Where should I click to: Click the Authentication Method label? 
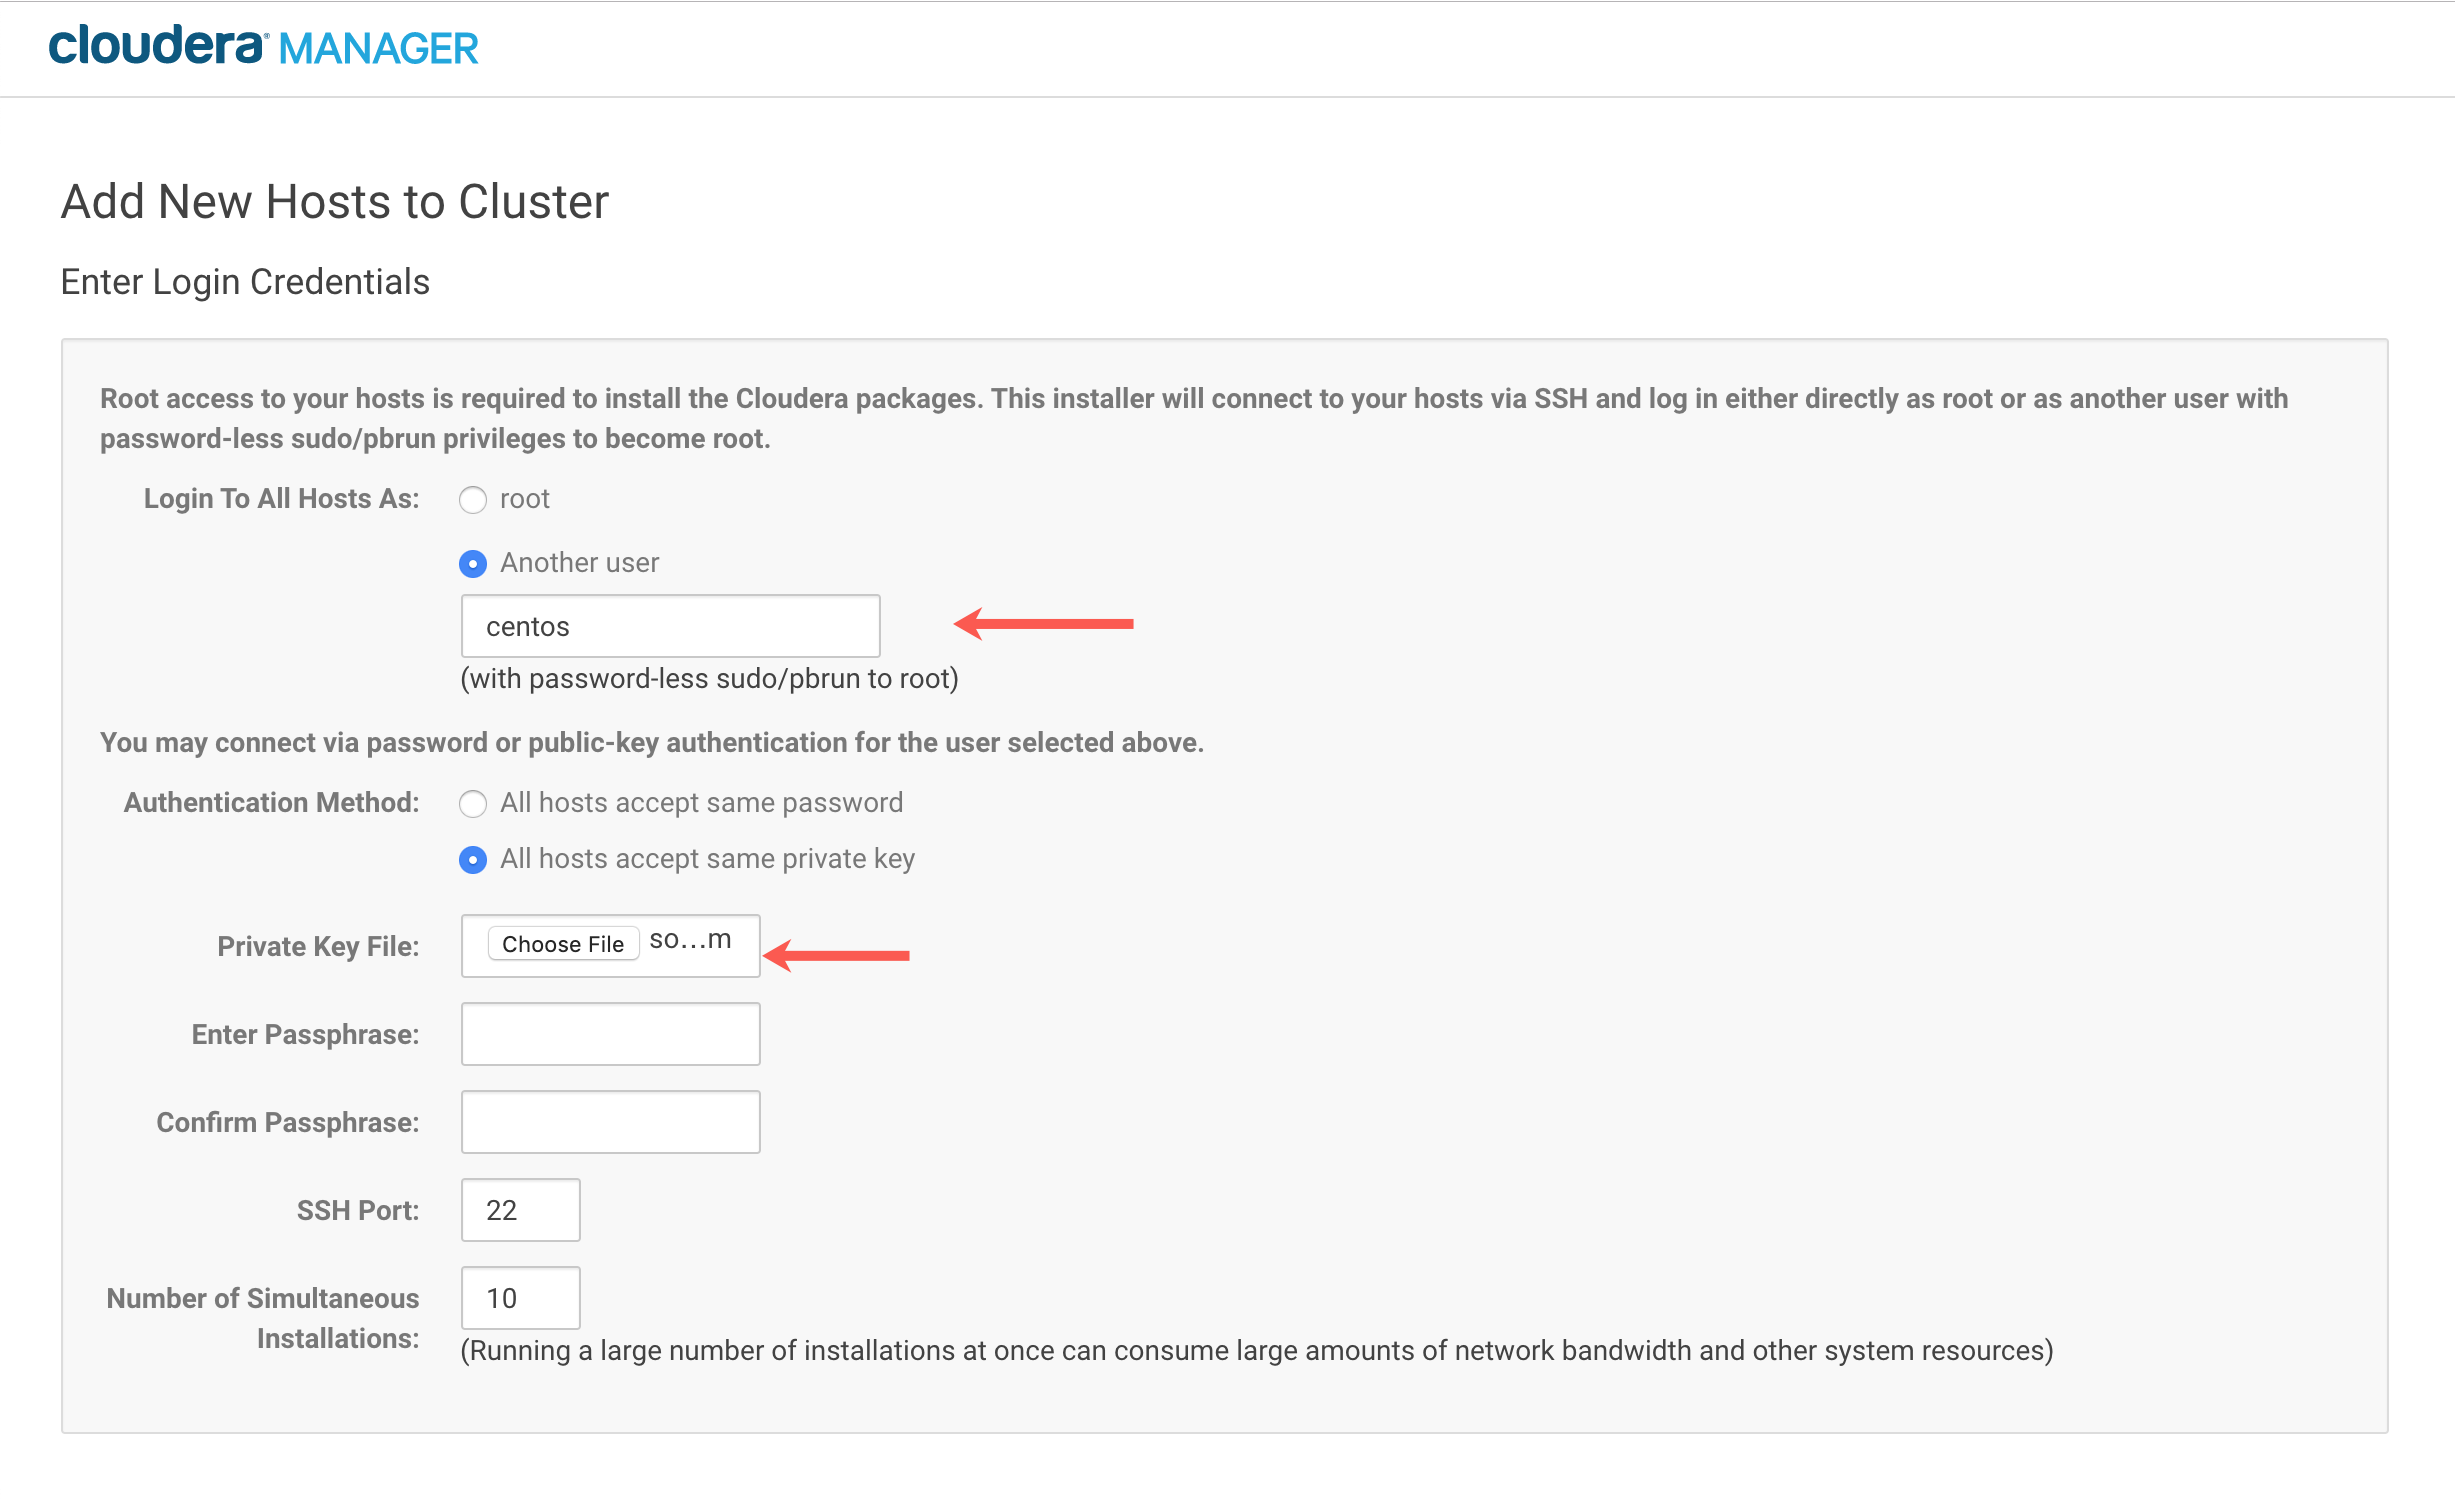pyautogui.click(x=270, y=801)
